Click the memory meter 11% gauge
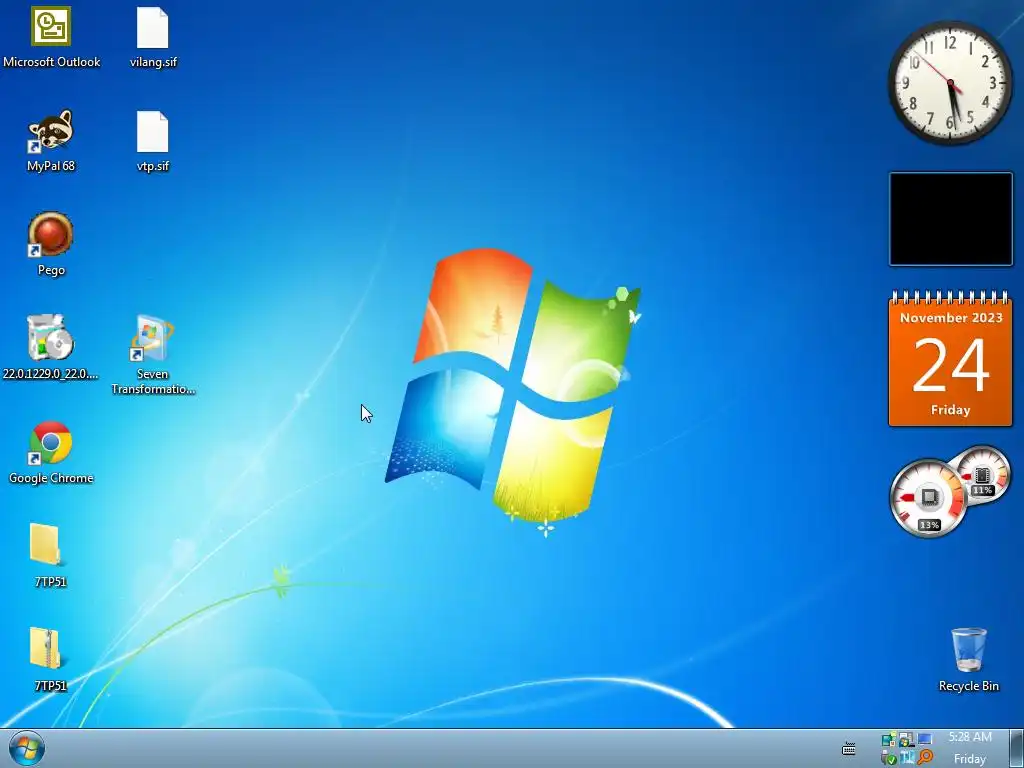Screen dimensions: 1024x768 982,473
